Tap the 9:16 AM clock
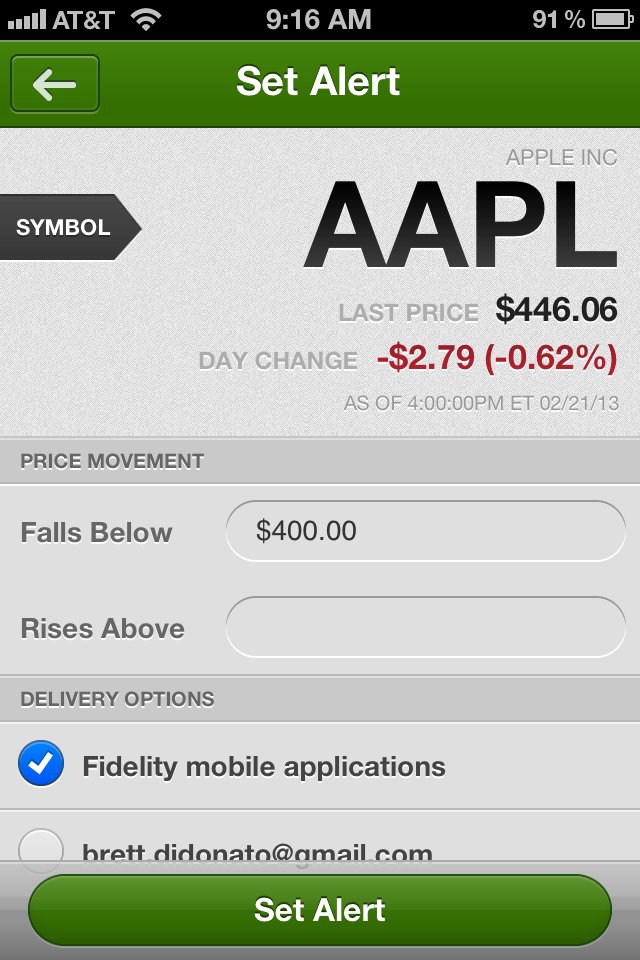640x960 pixels. (319, 19)
